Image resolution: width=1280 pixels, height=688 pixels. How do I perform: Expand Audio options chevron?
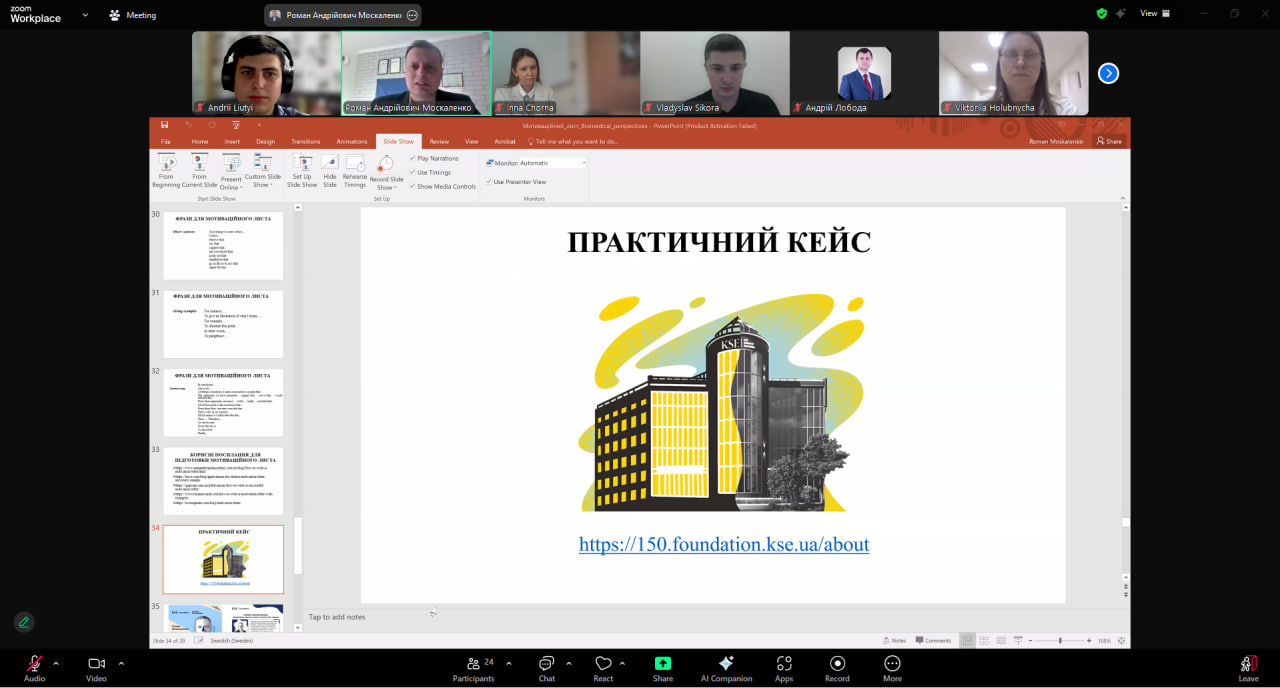click(56, 663)
